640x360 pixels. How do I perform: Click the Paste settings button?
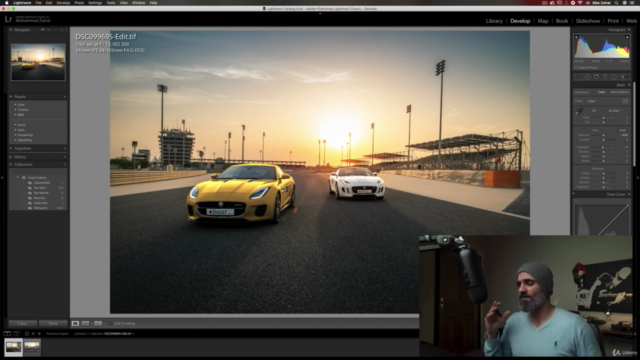(53, 323)
